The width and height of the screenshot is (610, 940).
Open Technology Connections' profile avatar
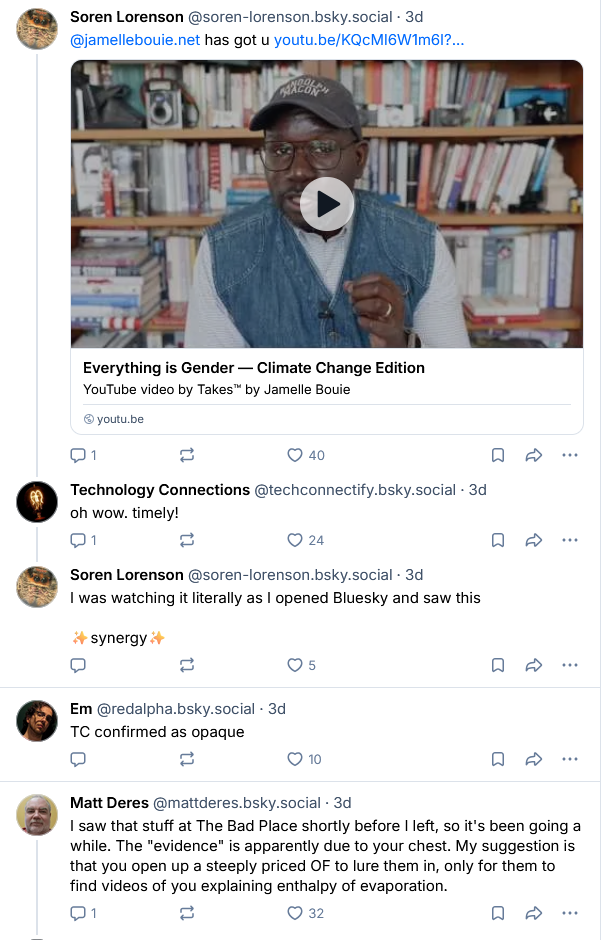point(37,501)
